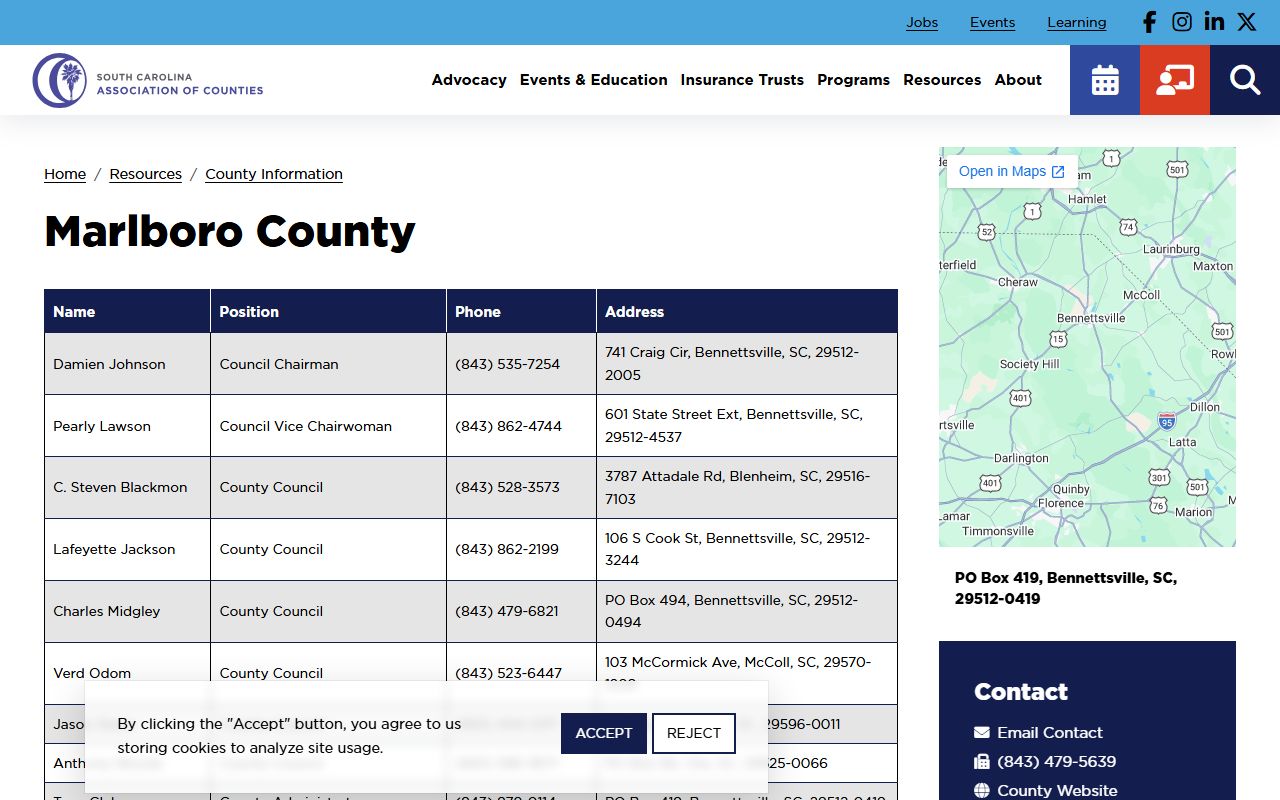Click the Name column header
1280x800 pixels.
(127, 311)
